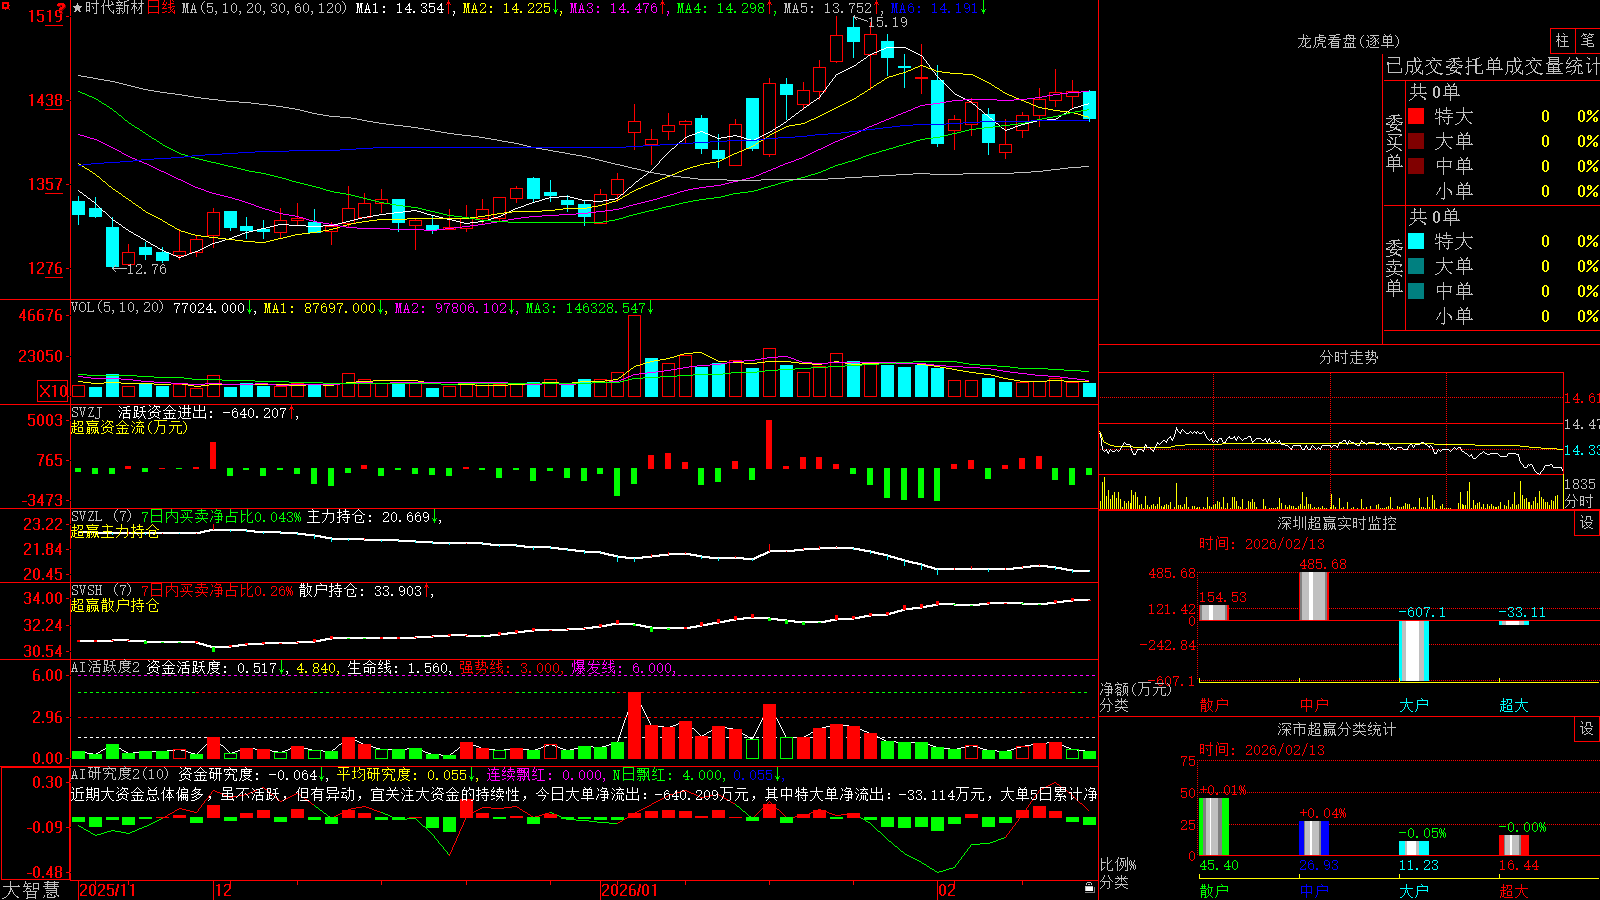Screen dimensions: 1600x900
Task: Toggle the 笔 tick display button
Action: point(1587,40)
